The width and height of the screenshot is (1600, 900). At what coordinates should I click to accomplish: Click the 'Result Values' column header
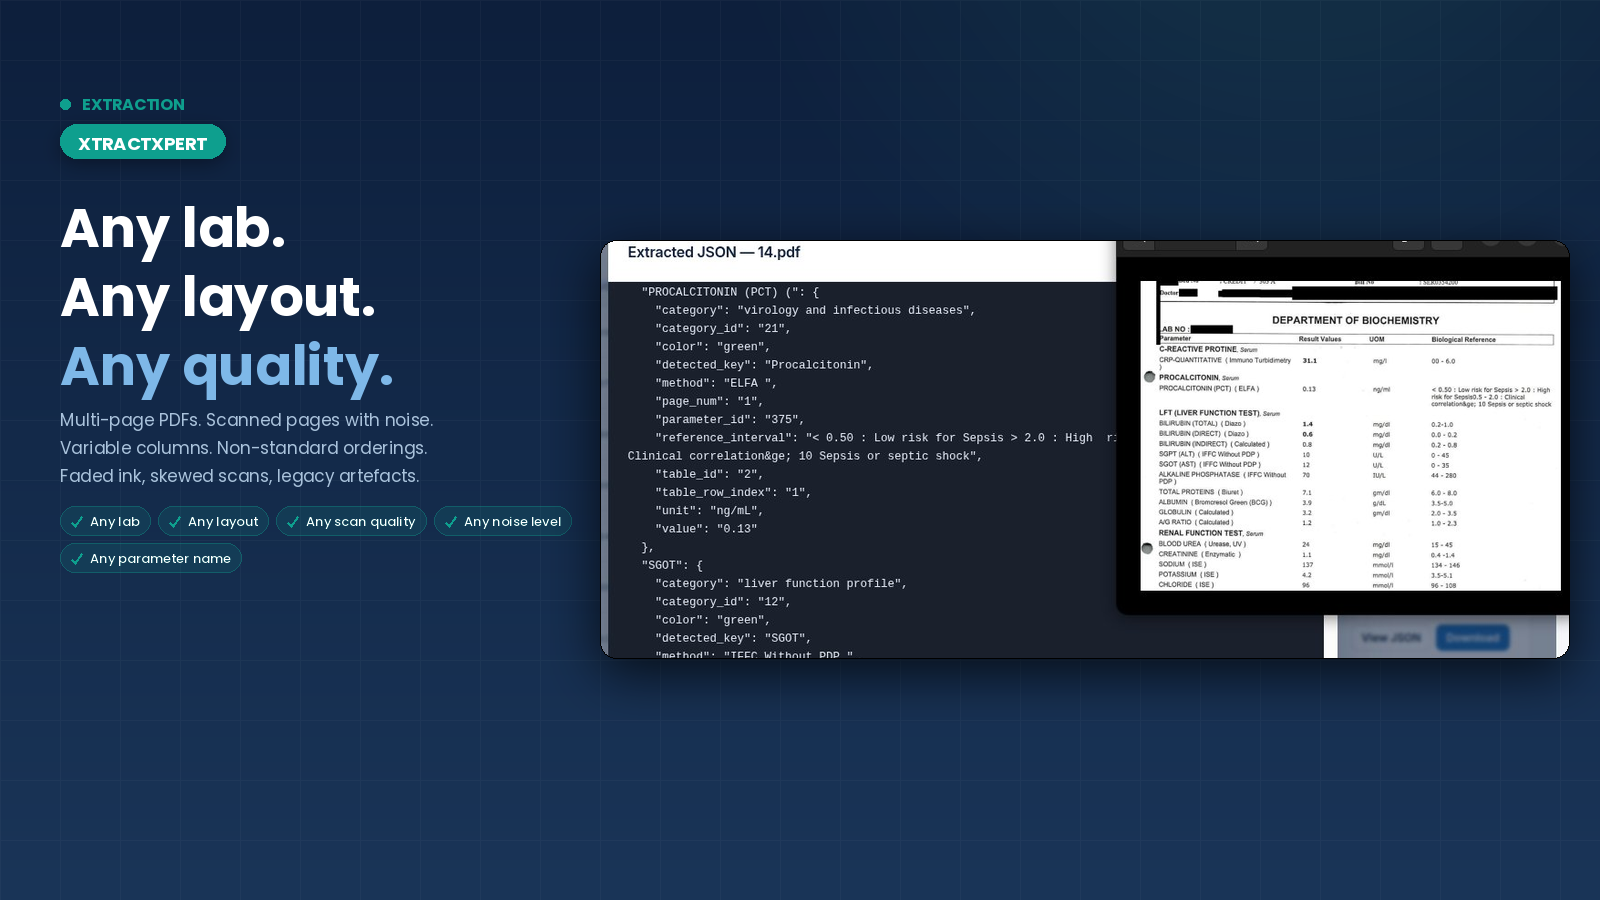[1320, 339]
